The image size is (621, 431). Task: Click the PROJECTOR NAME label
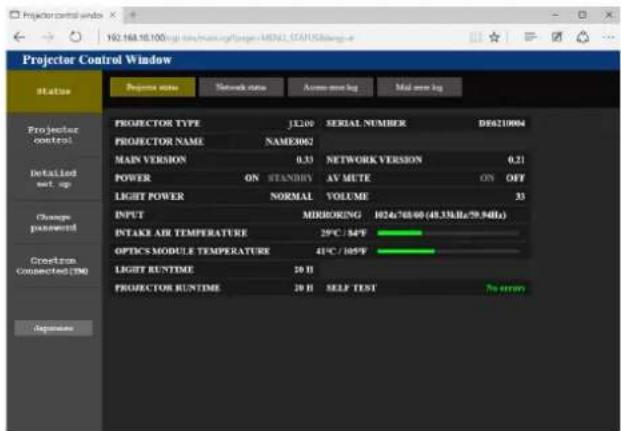[159, 141]
